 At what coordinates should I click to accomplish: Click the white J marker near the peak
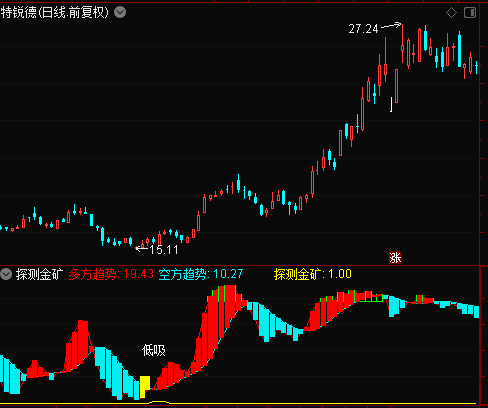pos(392,104)
